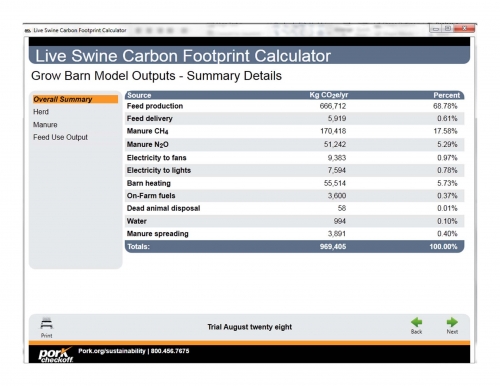Image resolution: width=500 pixels, height=386 pixels.
Task: Click the app icon in the title bar
Action: tap(28, 31)
